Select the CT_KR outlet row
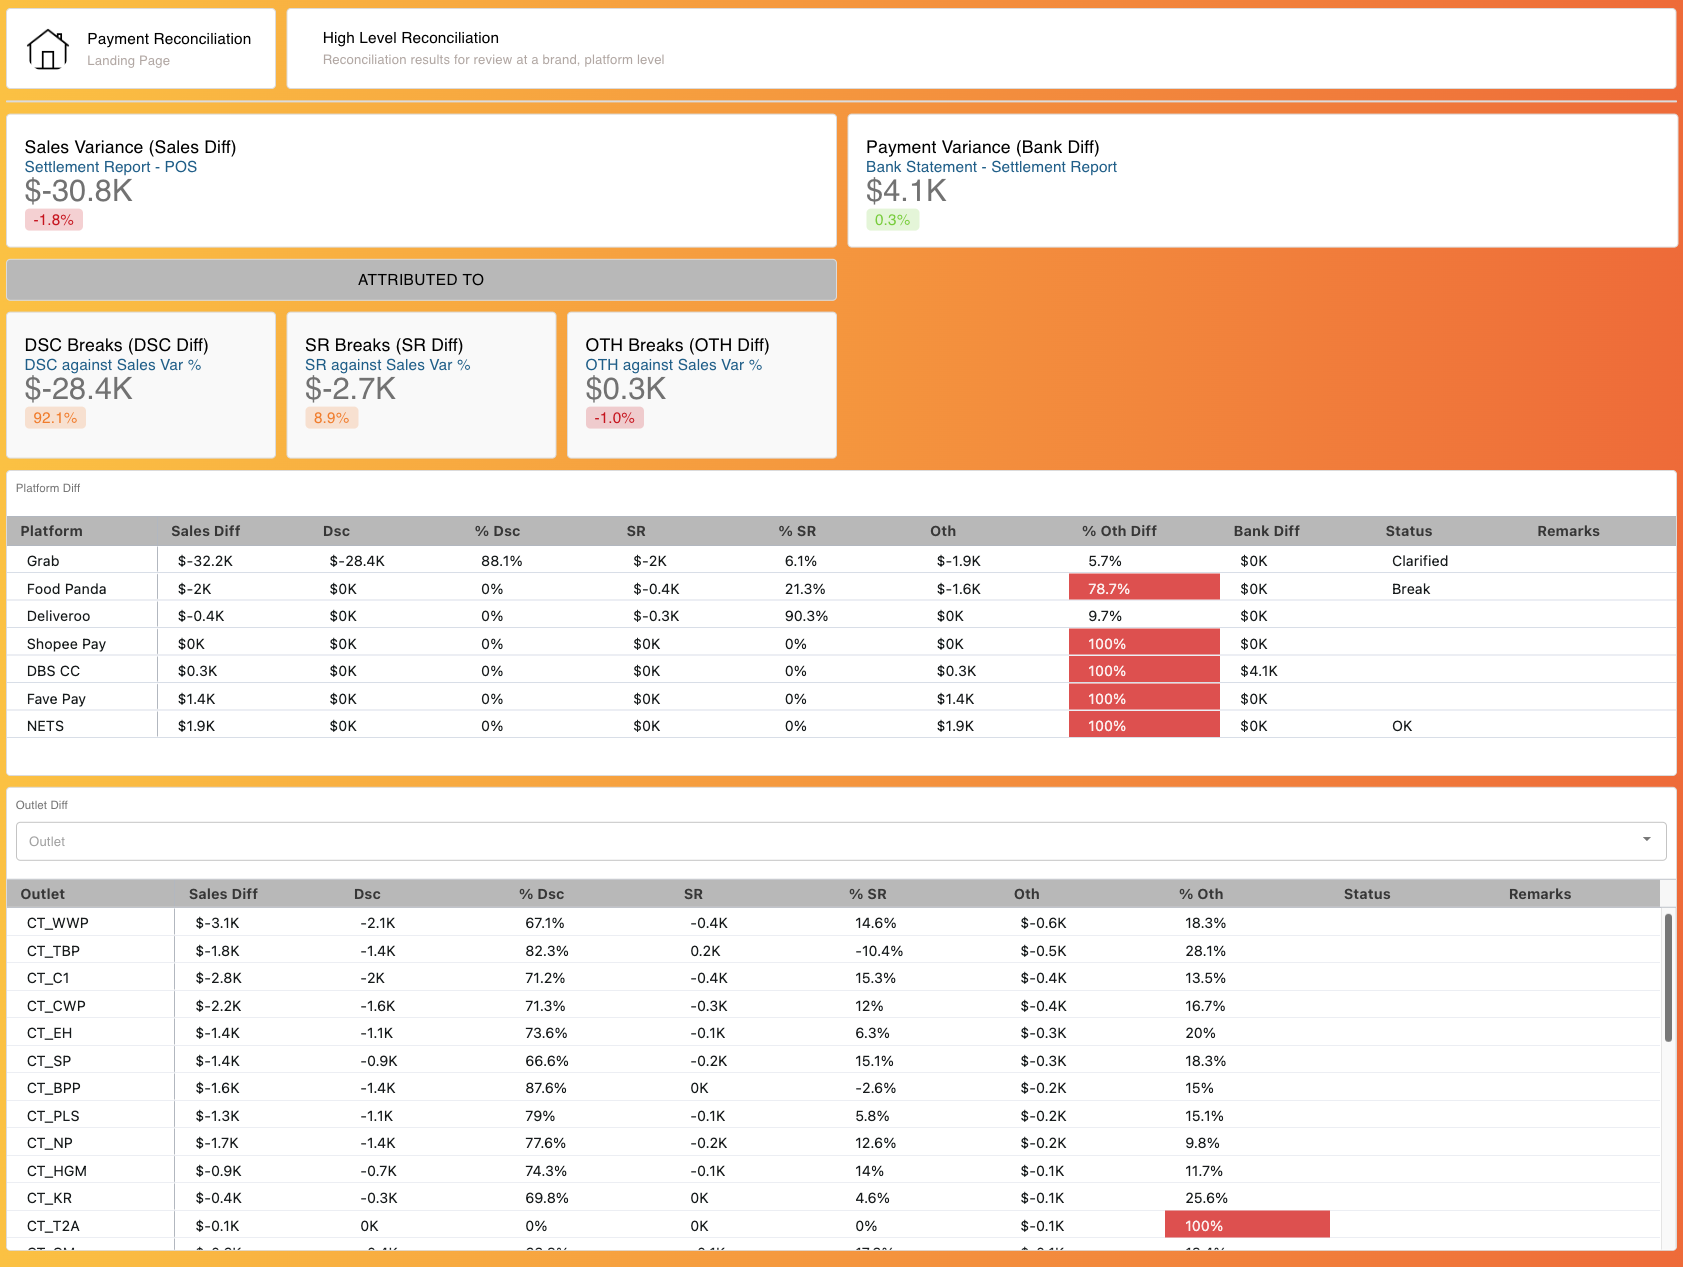The image size is (1683, 1267). (x=834, y=1198)
